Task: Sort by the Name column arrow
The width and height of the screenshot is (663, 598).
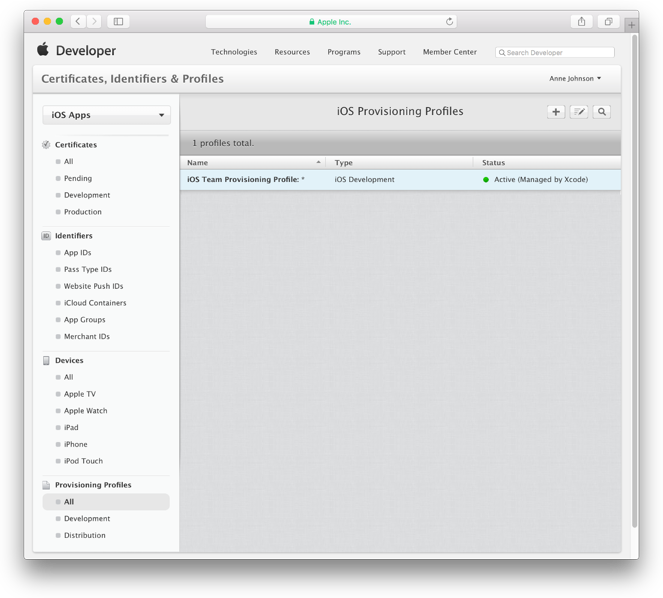Action: click(x=318, y=162)
